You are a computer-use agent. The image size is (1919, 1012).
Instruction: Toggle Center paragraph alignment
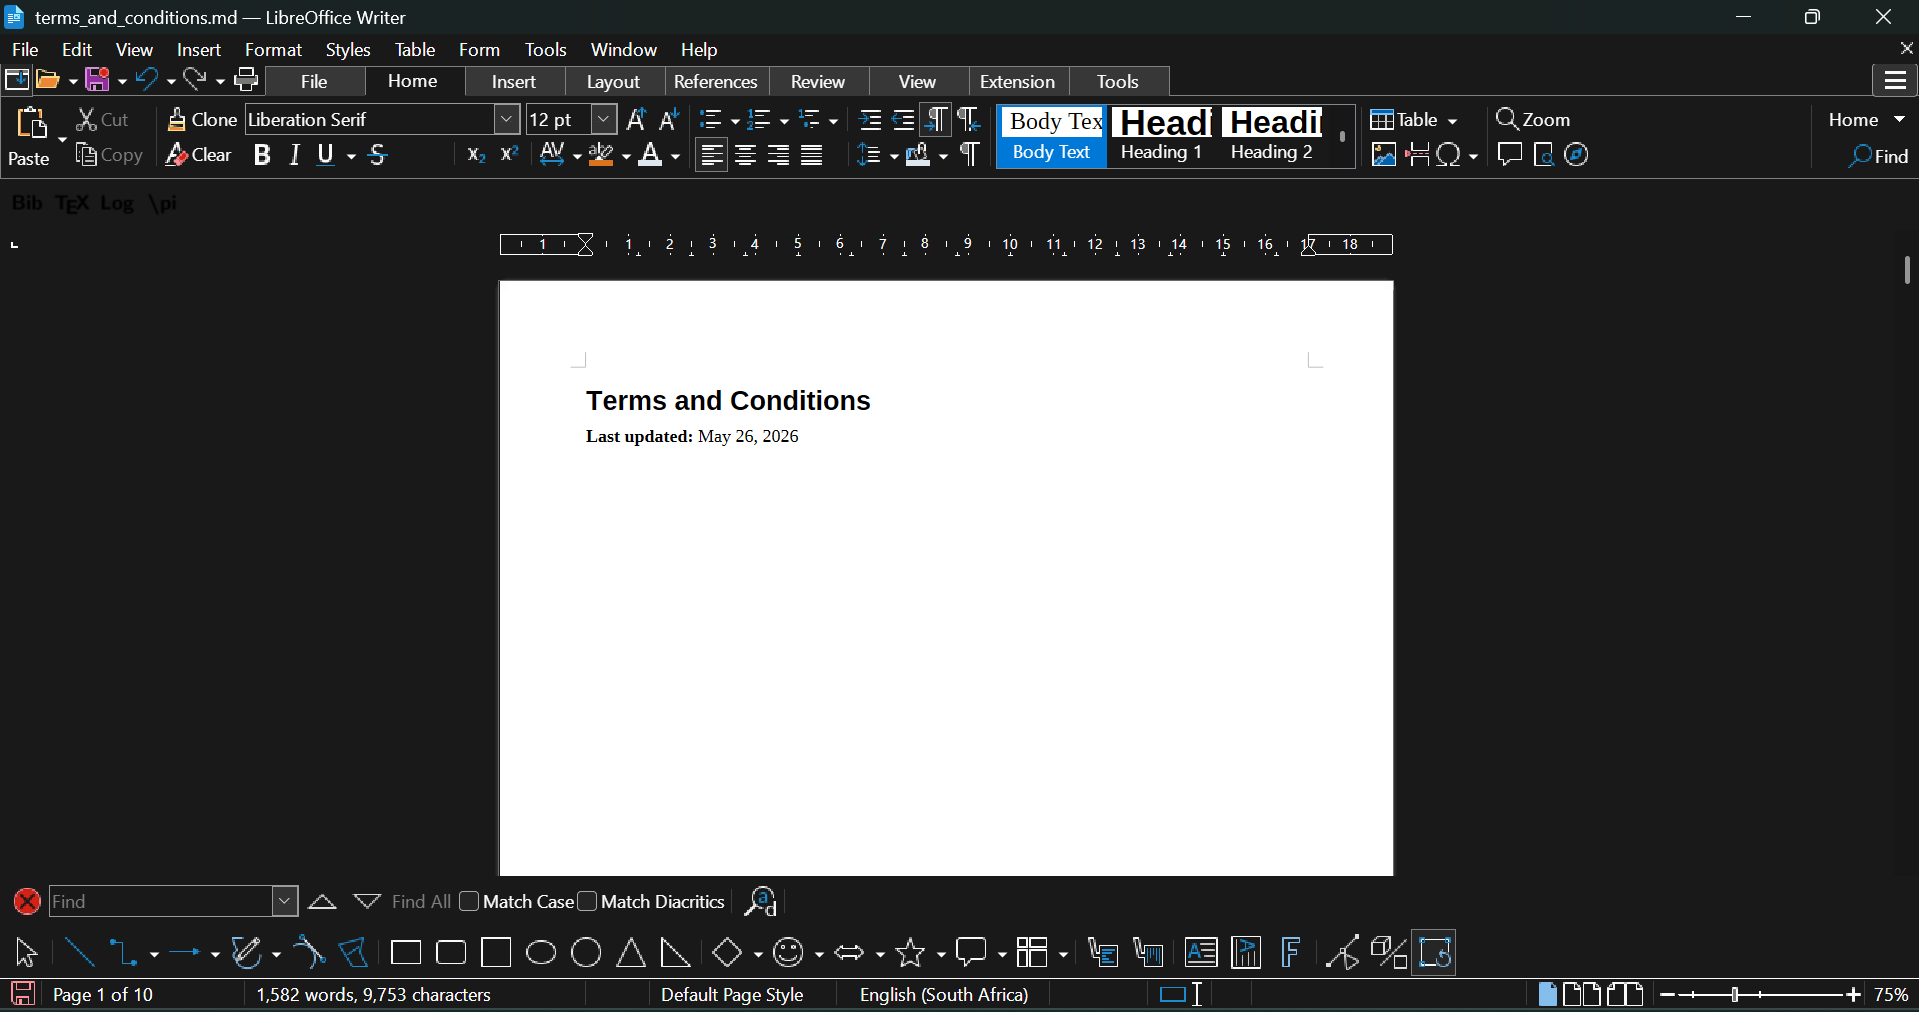(x=745, y=155)
